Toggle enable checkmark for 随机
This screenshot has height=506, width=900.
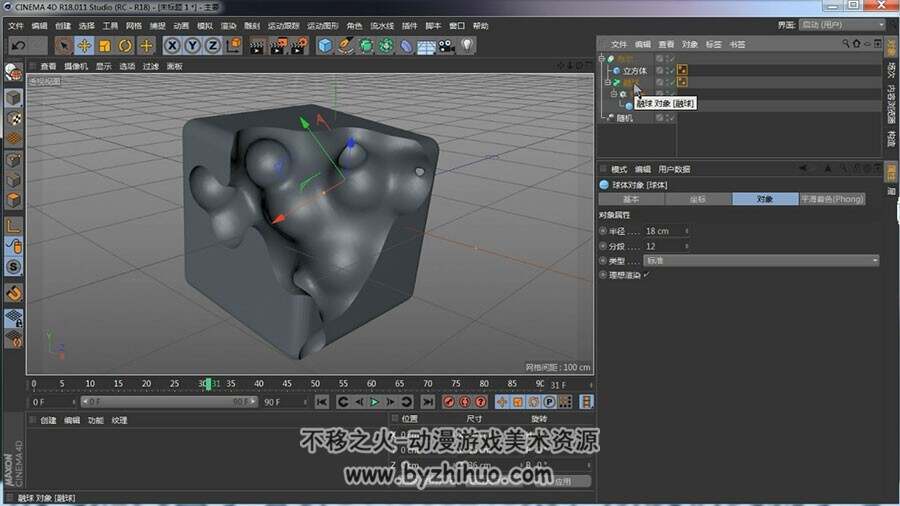tap(670, 118)
